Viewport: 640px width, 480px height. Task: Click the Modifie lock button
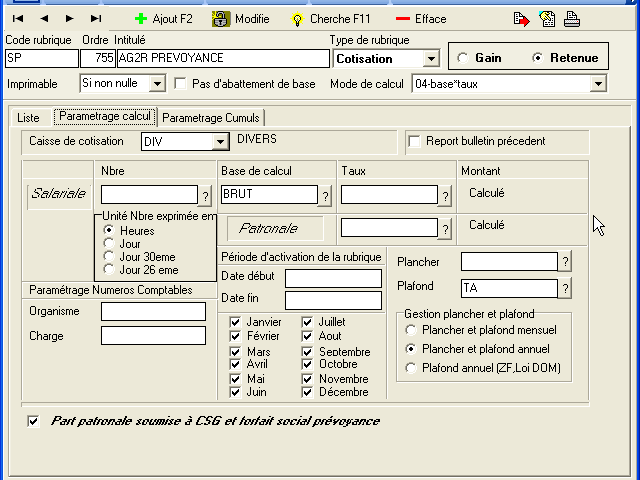click(x=241, y=19)
